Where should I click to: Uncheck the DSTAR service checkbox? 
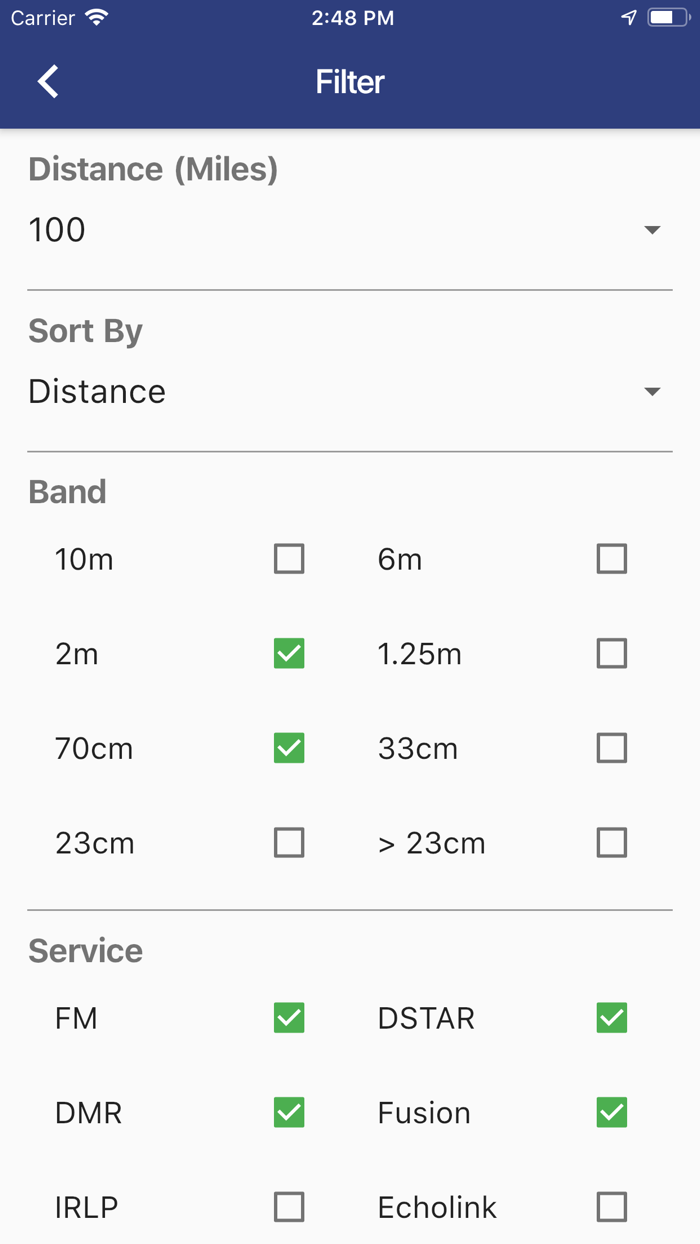point(612,1018)
